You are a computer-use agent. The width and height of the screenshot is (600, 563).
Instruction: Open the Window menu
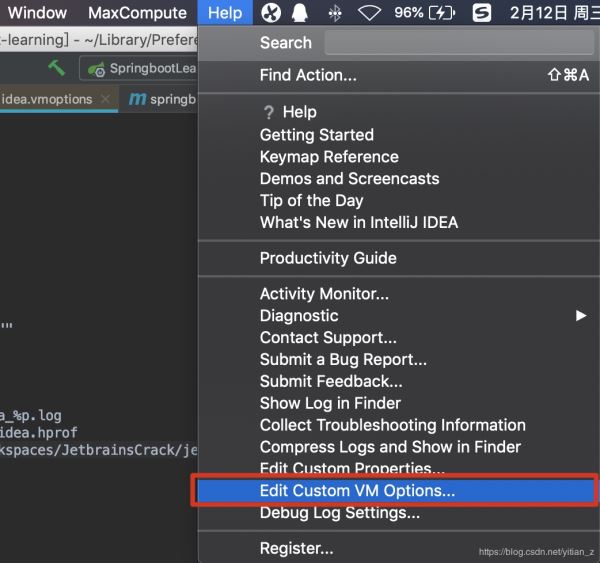pos(37,13)
